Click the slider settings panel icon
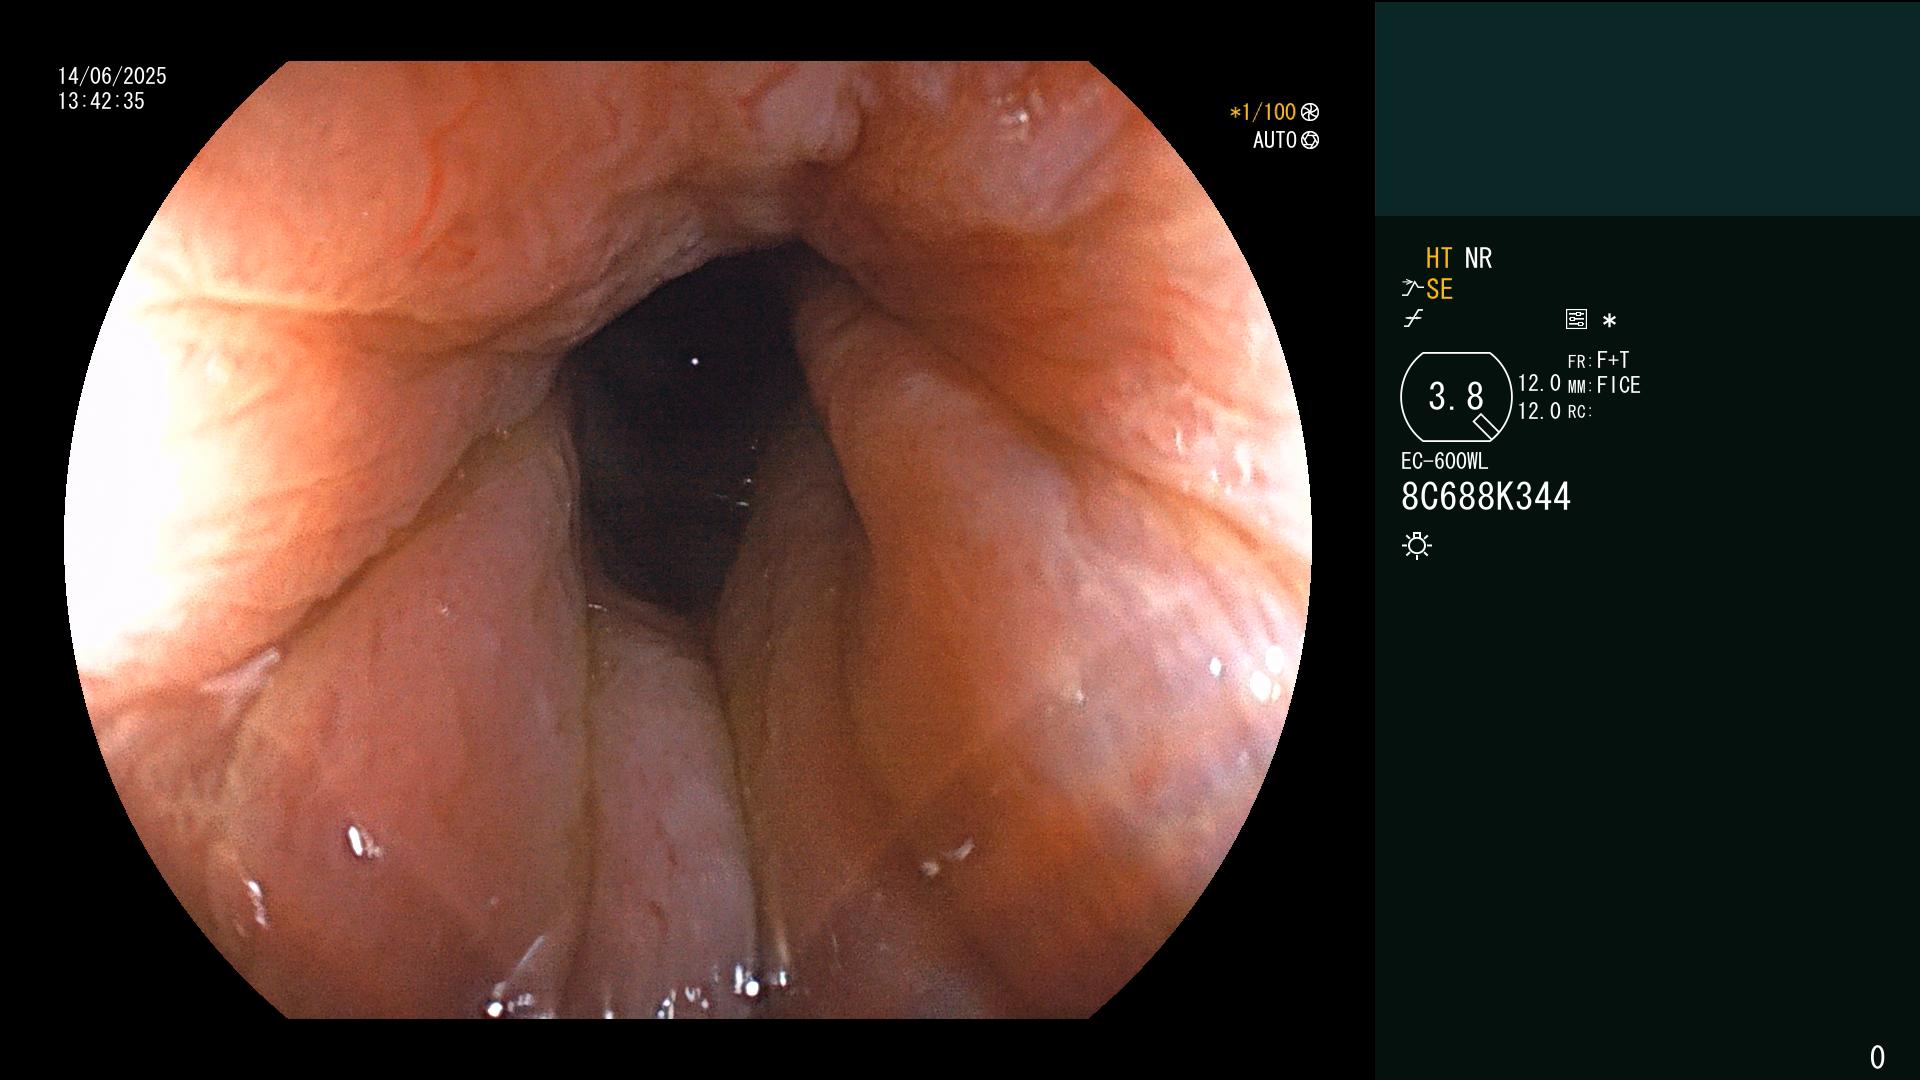Viewport: 1920px width, 1080px height. tap(1576, 319)
